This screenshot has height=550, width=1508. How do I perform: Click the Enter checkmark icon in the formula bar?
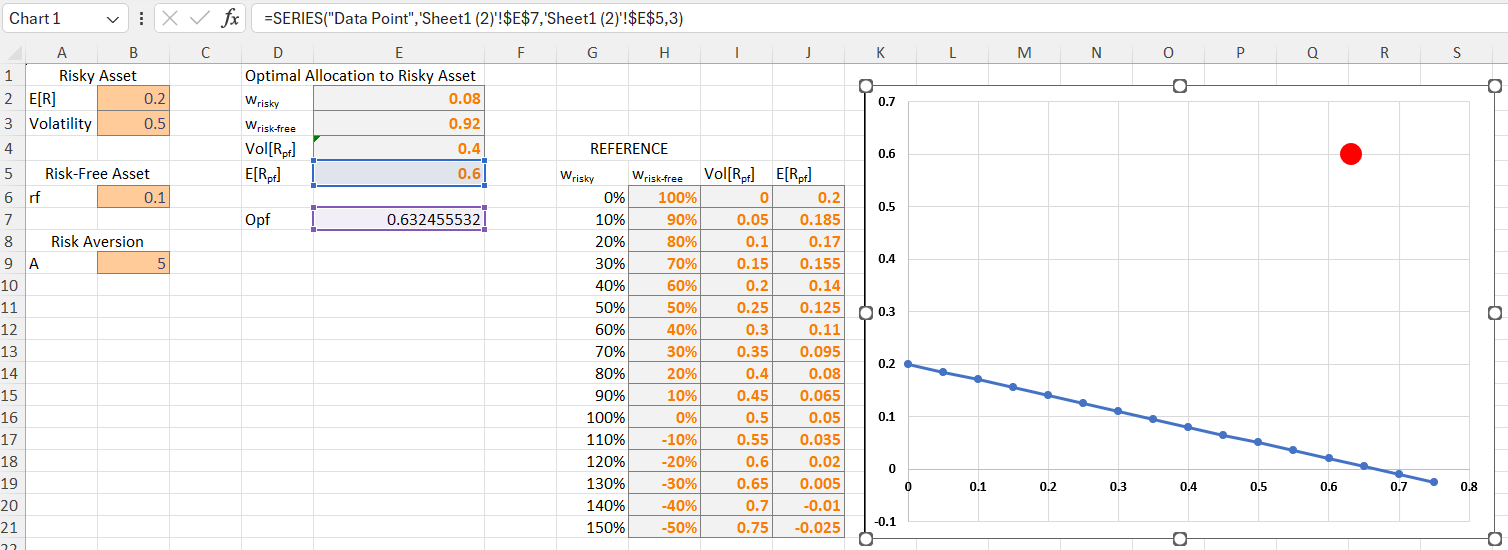pos(202,19)
